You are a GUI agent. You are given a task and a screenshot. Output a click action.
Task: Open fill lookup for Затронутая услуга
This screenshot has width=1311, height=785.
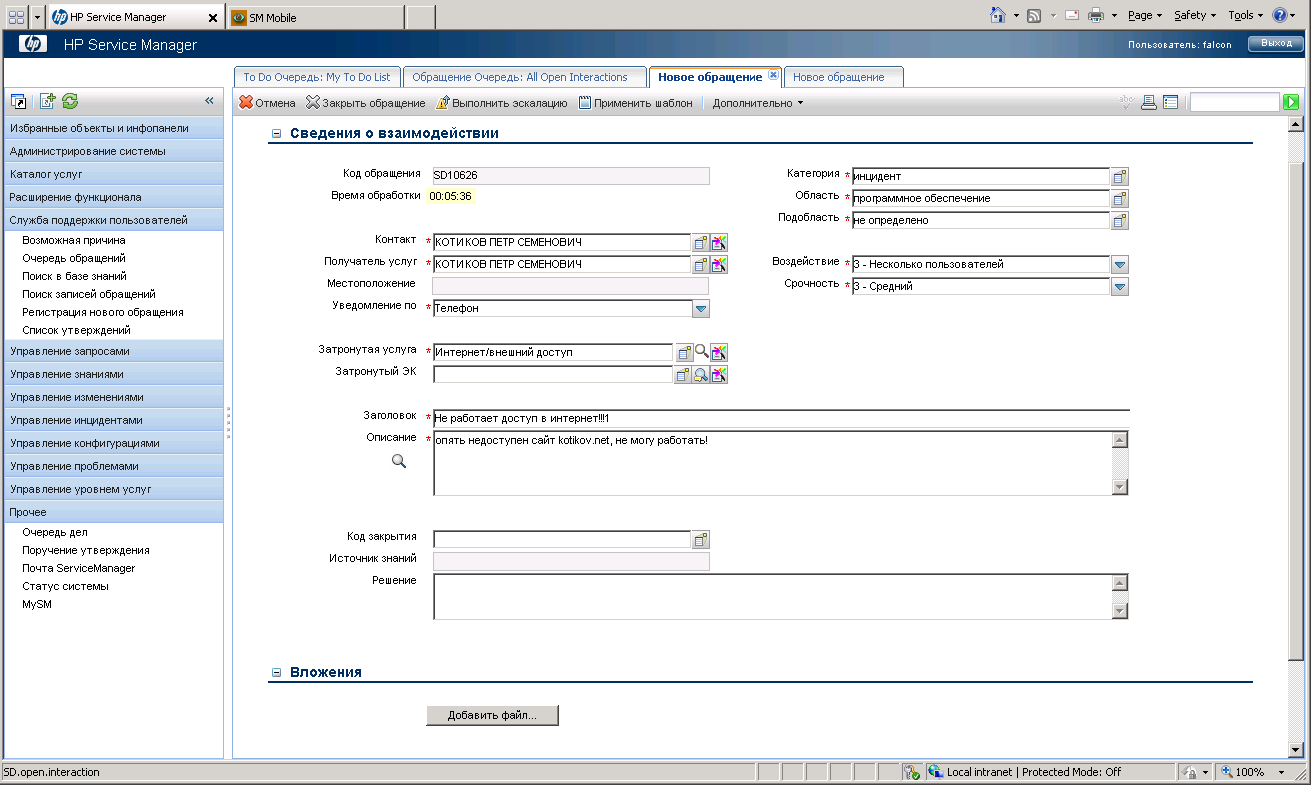pyautogui.click(x=684, y=352)
